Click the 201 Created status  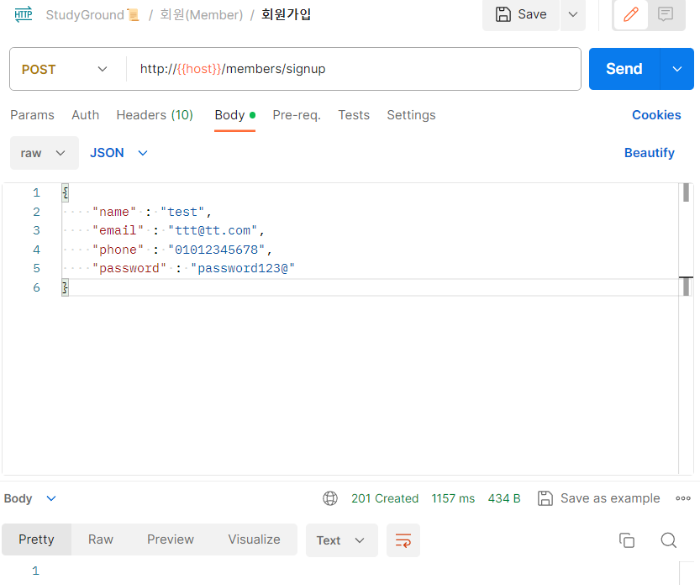(x=385, y=498)
